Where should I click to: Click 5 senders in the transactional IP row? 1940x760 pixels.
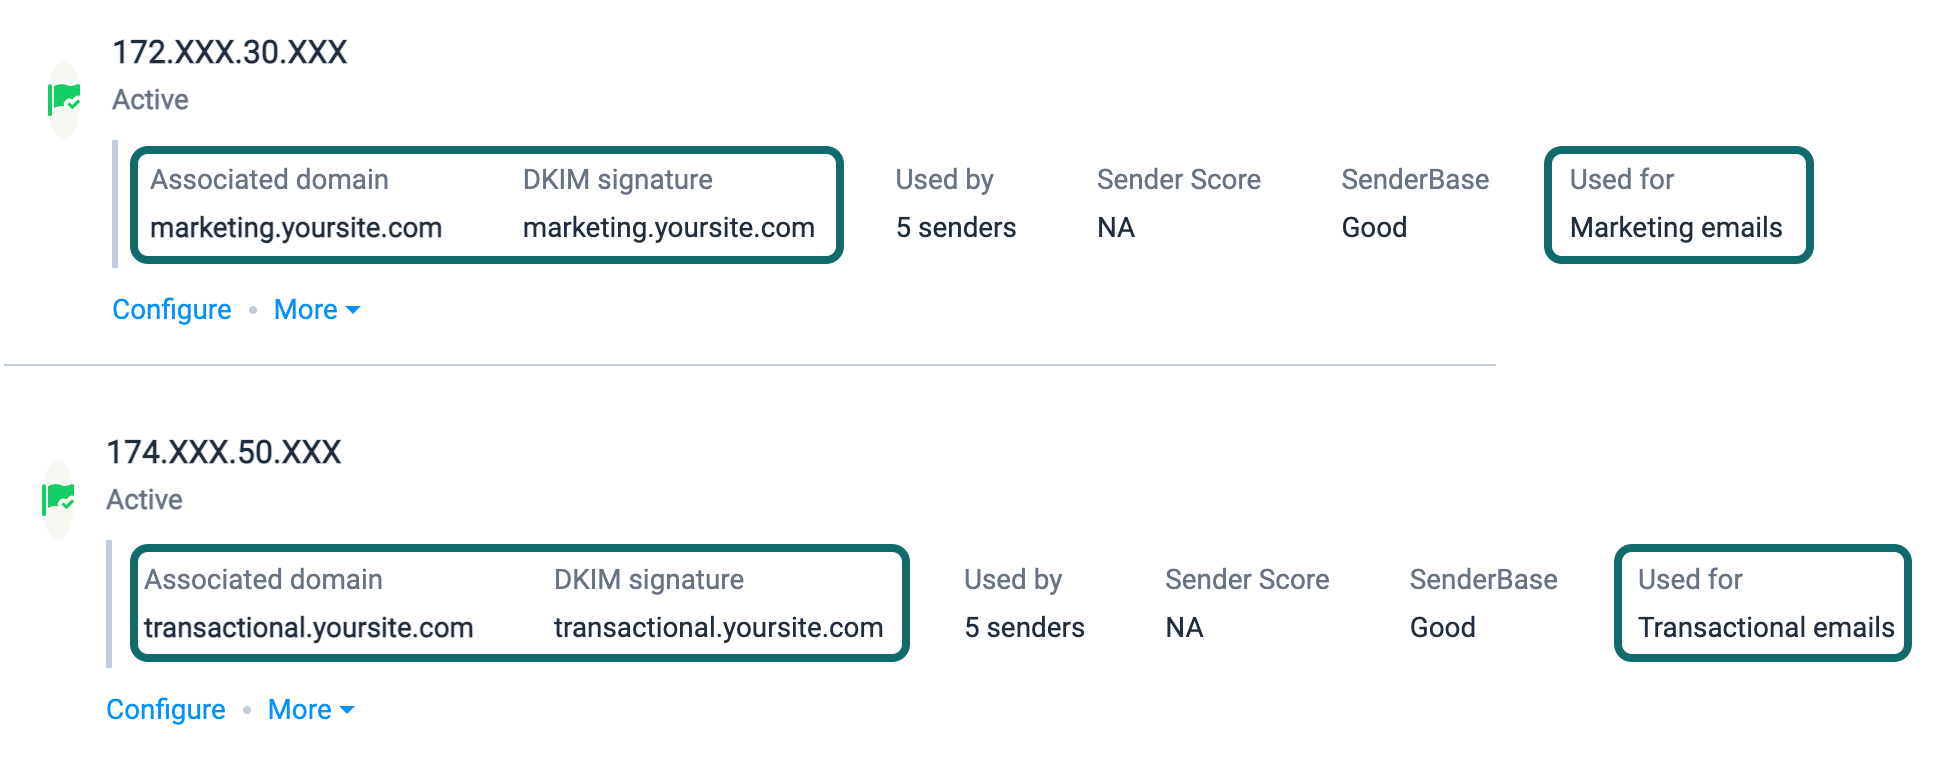click(x=1024, y=628)
